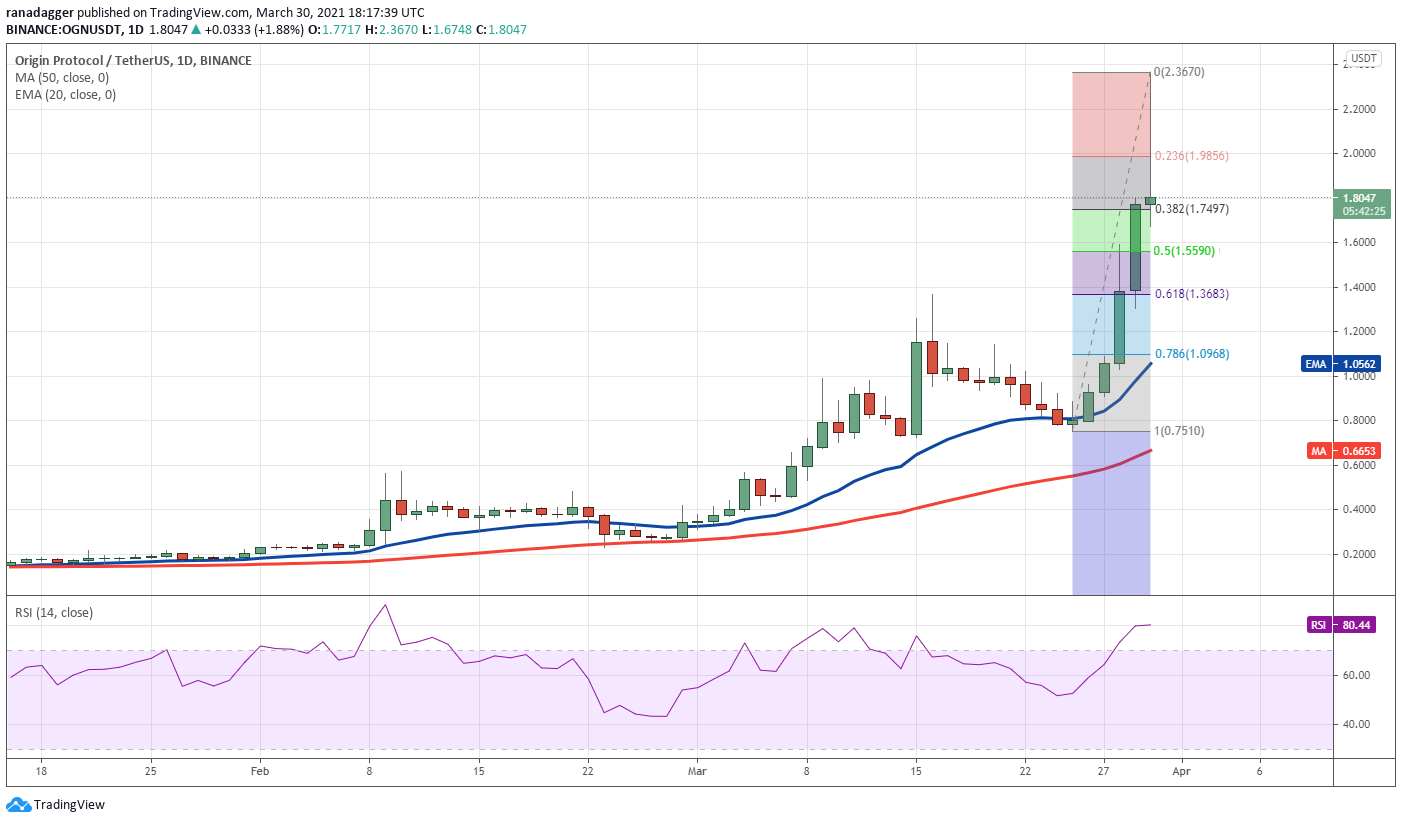The height and width of the screenshot is (823, 1402).
Task: Click the Feb label on date axis
Action: pos(260,771)
